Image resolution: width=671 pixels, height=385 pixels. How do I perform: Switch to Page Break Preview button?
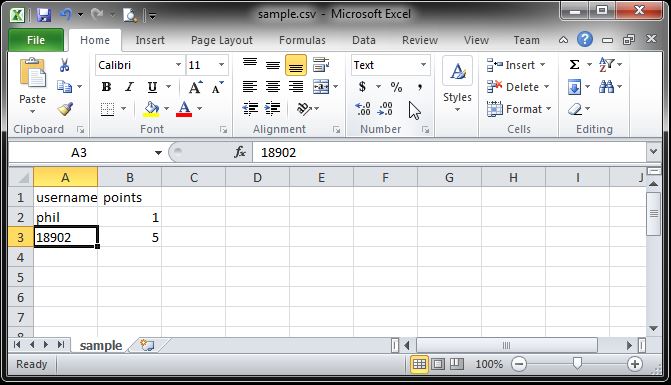tap(456, 364)
